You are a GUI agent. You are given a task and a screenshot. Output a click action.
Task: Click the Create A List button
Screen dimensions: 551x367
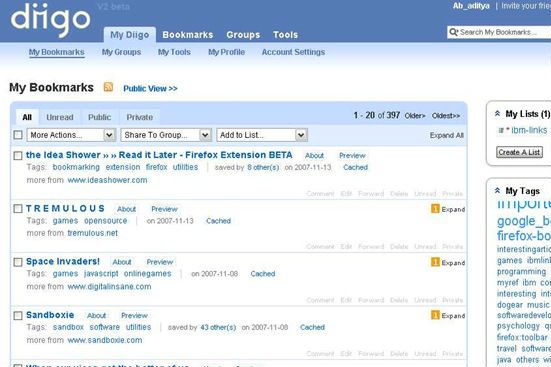point(519,152)
